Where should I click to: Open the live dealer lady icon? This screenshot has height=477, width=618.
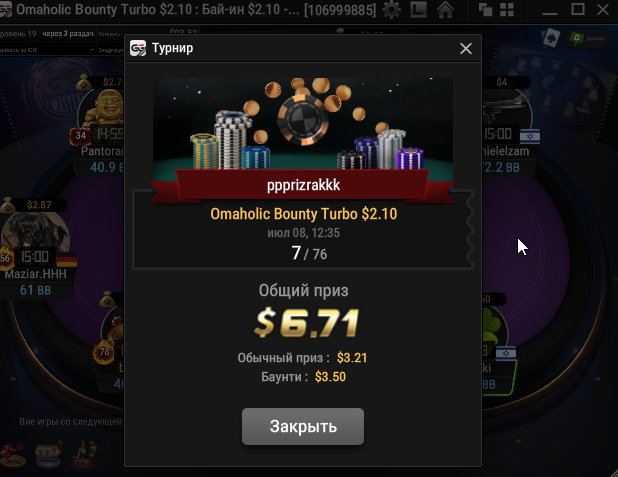[84, 453]
